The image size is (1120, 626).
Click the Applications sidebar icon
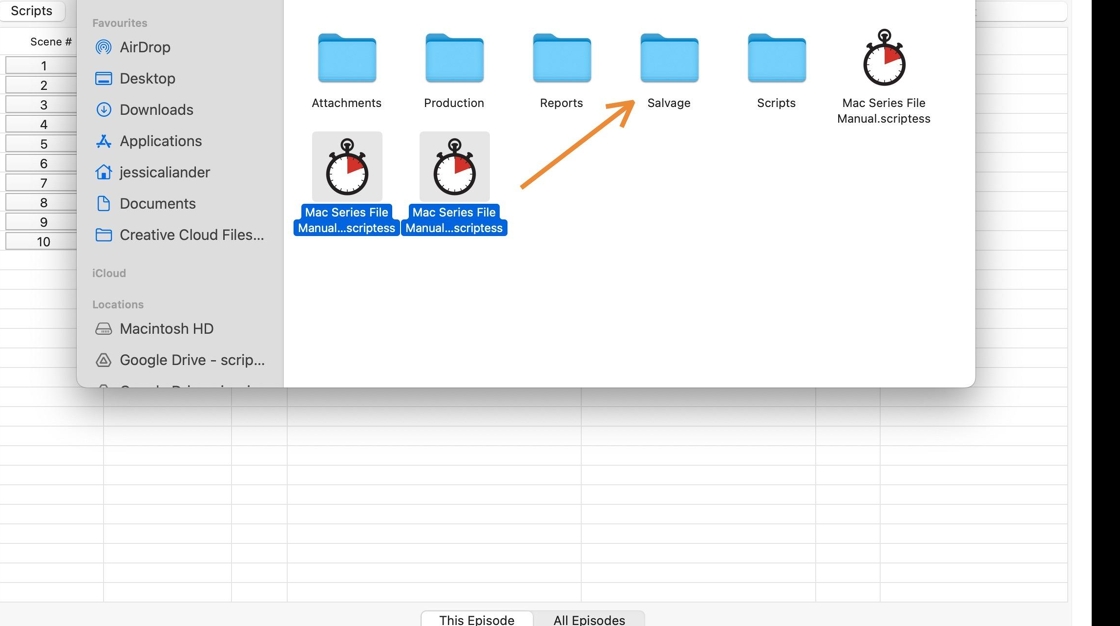tap(104, 141)
